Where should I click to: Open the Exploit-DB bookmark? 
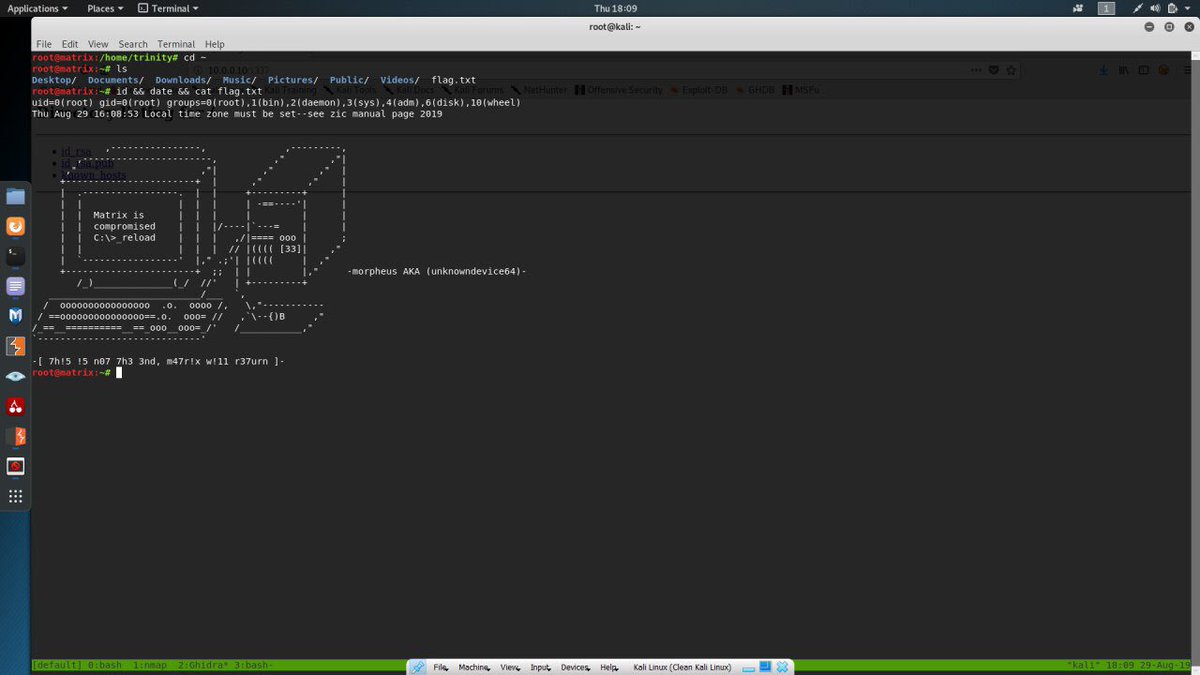704,89
